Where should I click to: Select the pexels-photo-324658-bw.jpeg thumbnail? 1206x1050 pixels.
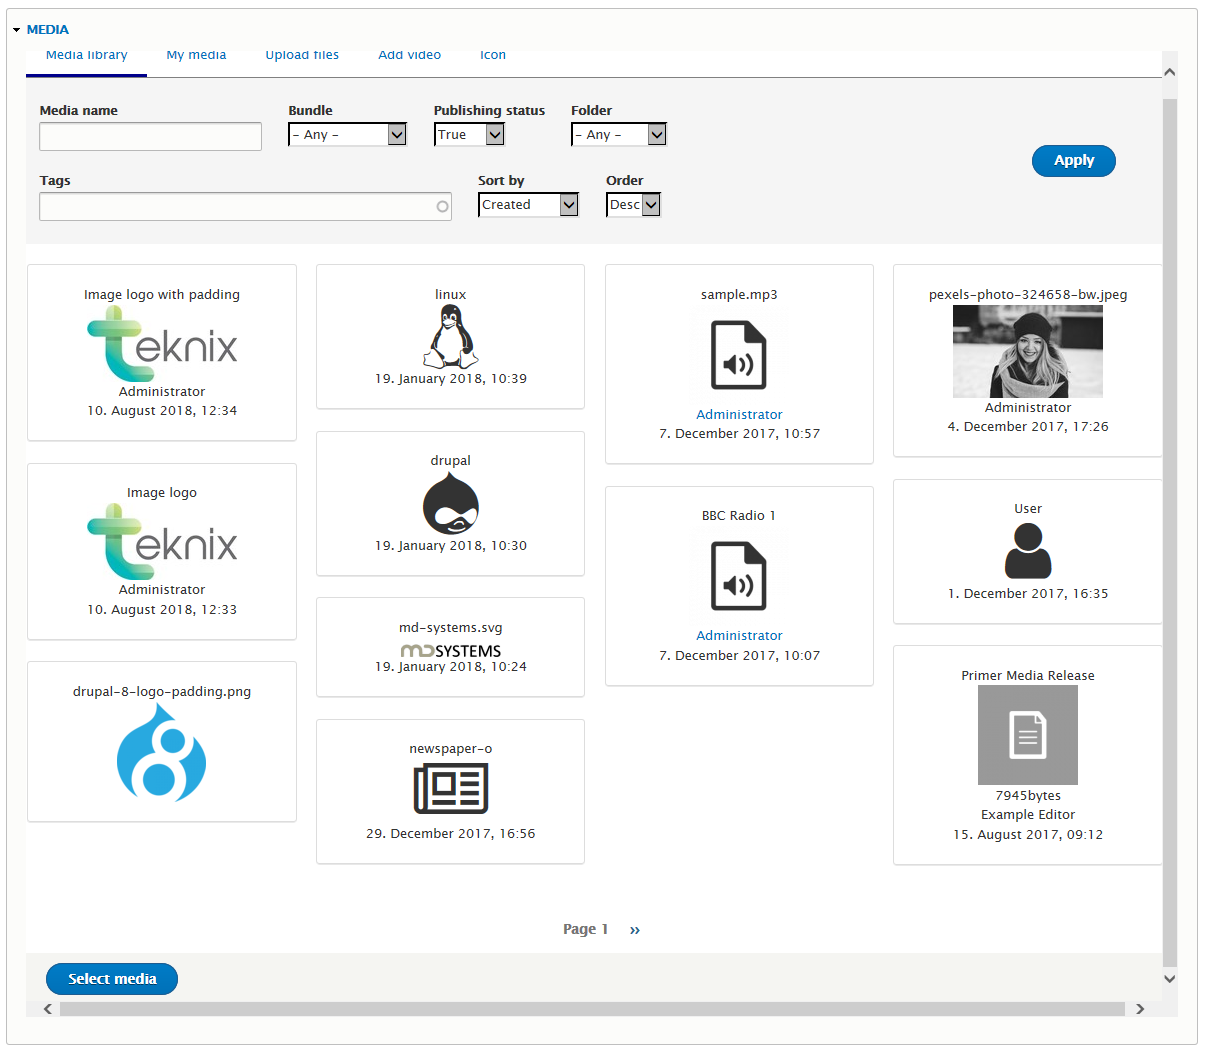pyautogui.click(x=1027, y=350)
